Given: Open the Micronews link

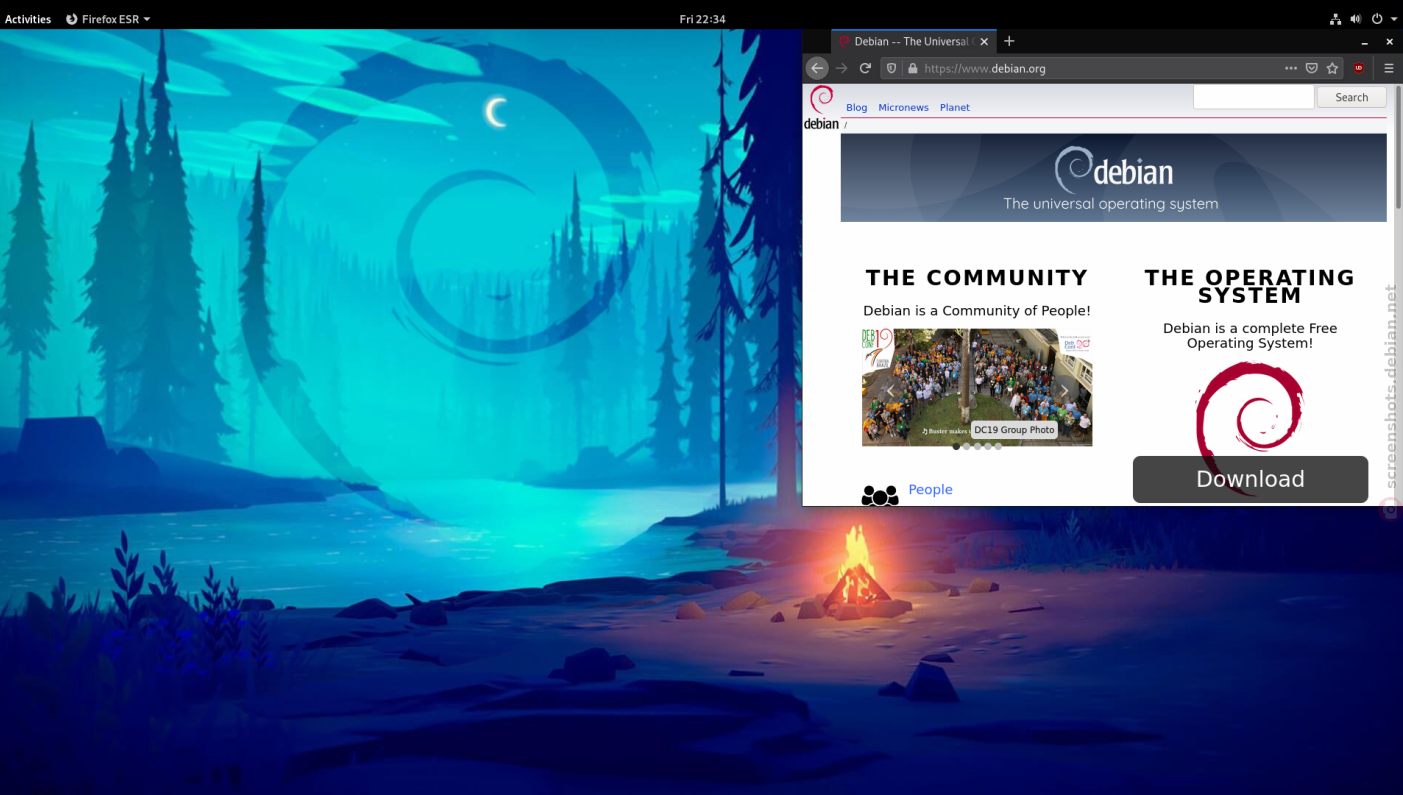Looking at the screenshot, I should 903,107.
